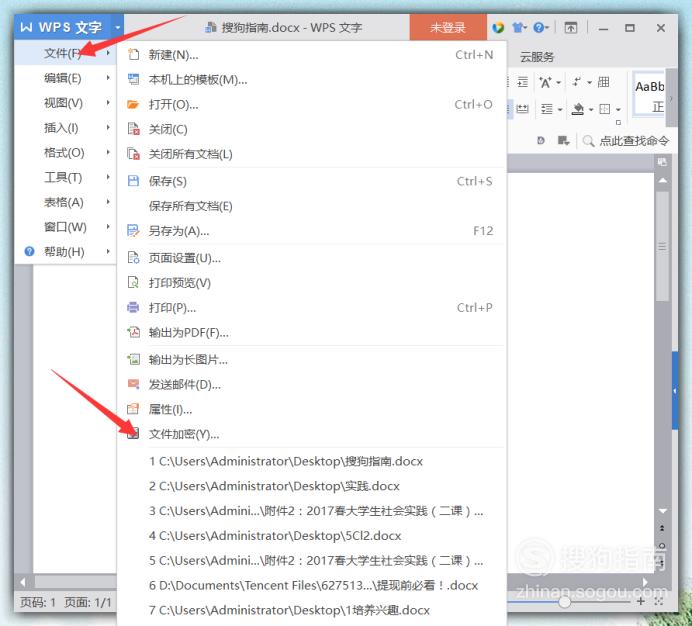Open recent file 2 实践.docx
Image resolution: width=692 pixels, height=626 pixels.
click(311, 486)
